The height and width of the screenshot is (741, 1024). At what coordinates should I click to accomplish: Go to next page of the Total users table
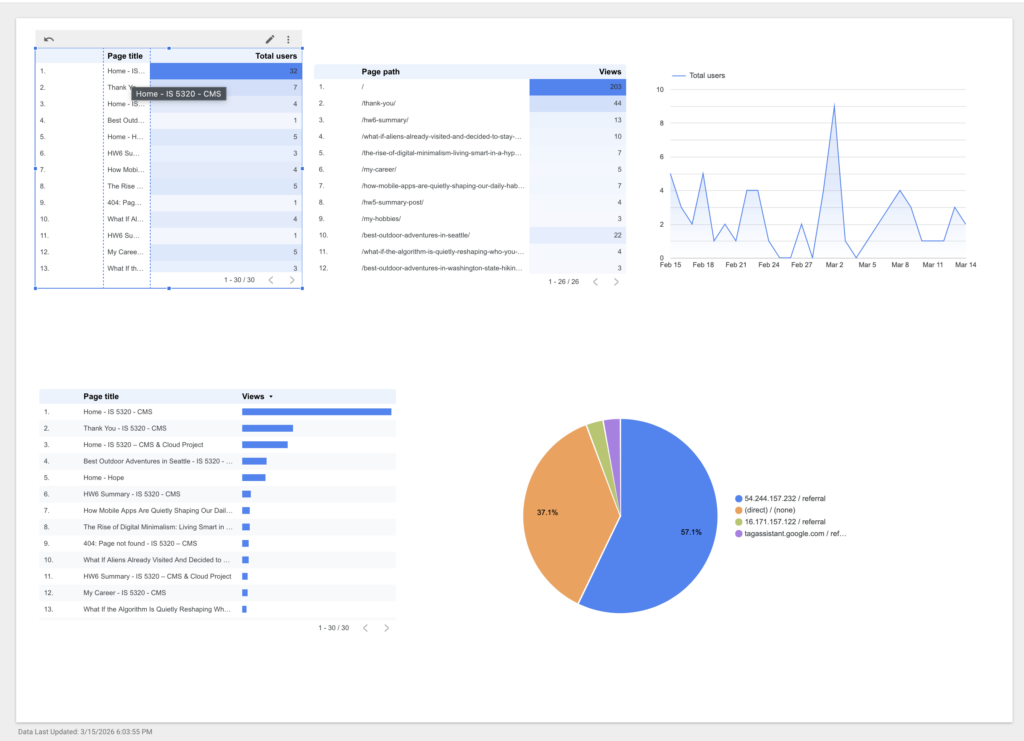(x=292, y=280)
